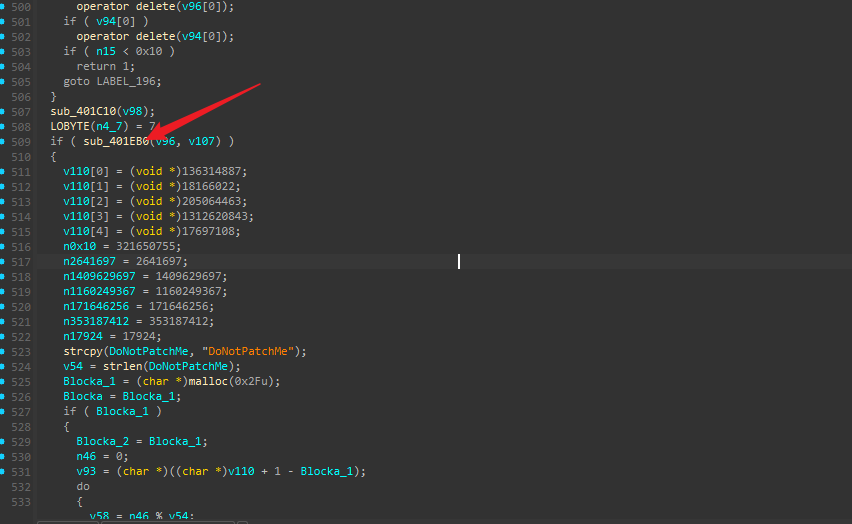Click v110 in the expression on line 531

[241, 471]
